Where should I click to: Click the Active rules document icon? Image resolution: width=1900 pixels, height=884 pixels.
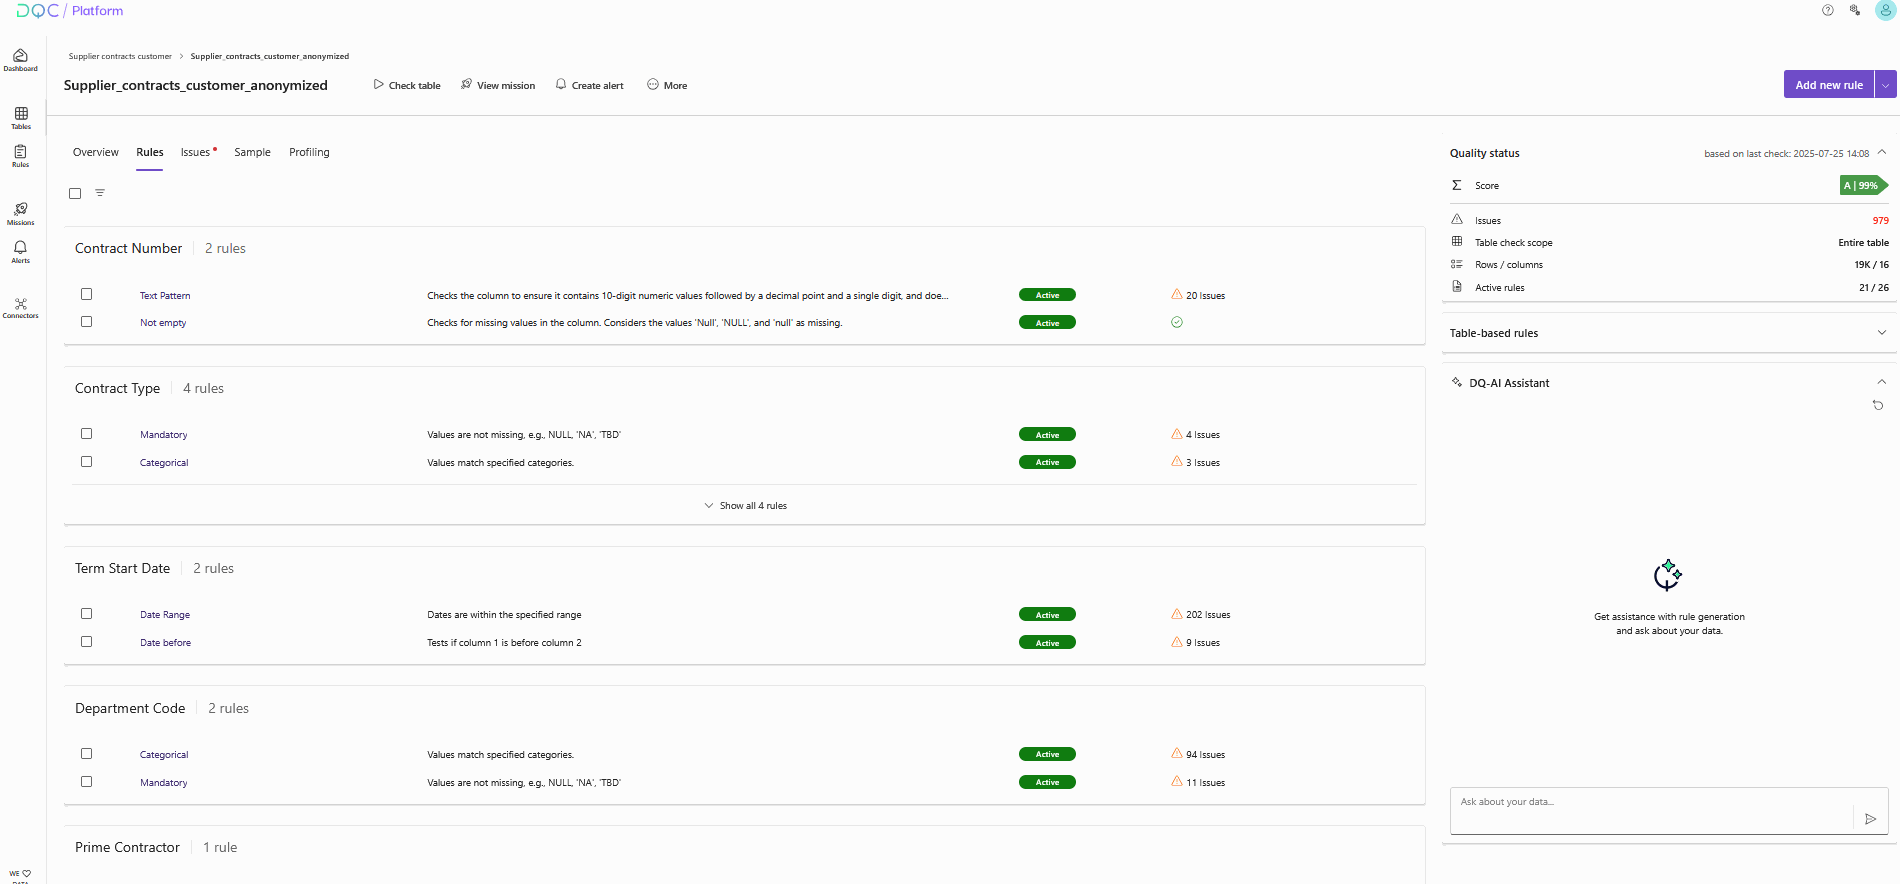pyautogui.click(x=1457, y=287)
